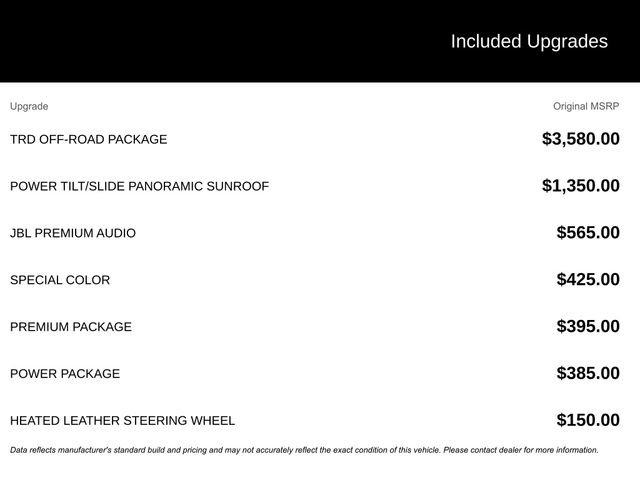This screenshot has width=640, height=480.
Task: Click the Original MSRP column header
Action: (x=586, y=106)
